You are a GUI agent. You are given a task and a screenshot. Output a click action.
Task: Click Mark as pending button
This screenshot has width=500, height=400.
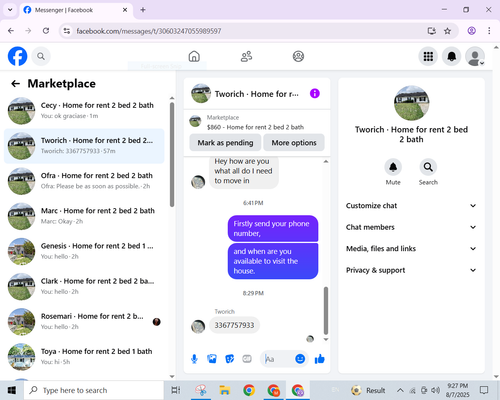pyautogui.click(x=225, y=143)
